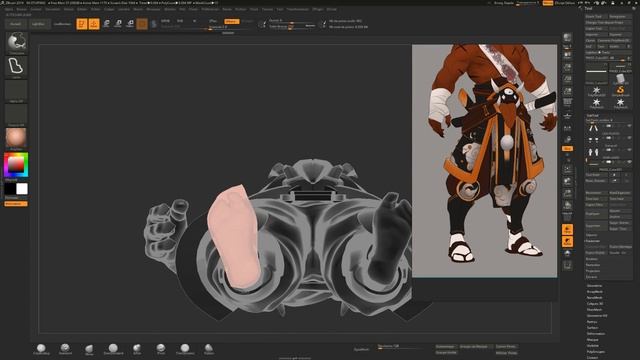Pick a hue in the color picker square

[16, 164]
